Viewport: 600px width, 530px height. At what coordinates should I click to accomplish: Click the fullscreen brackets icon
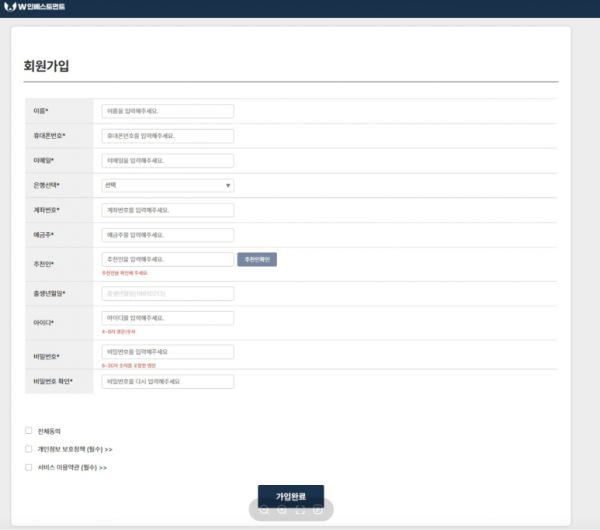tap(300, 510)
